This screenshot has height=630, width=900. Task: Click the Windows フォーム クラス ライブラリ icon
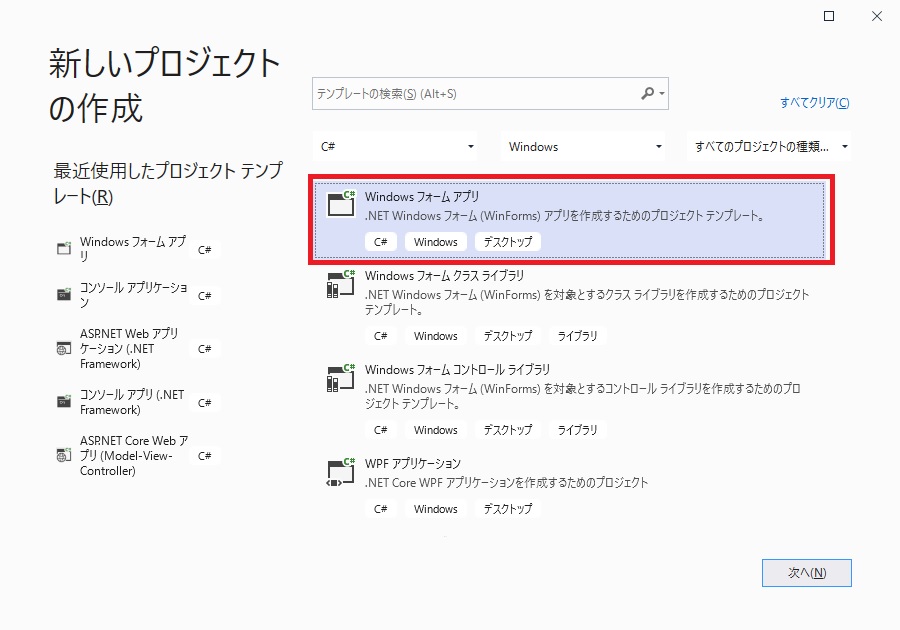click(x=341, y=283)
